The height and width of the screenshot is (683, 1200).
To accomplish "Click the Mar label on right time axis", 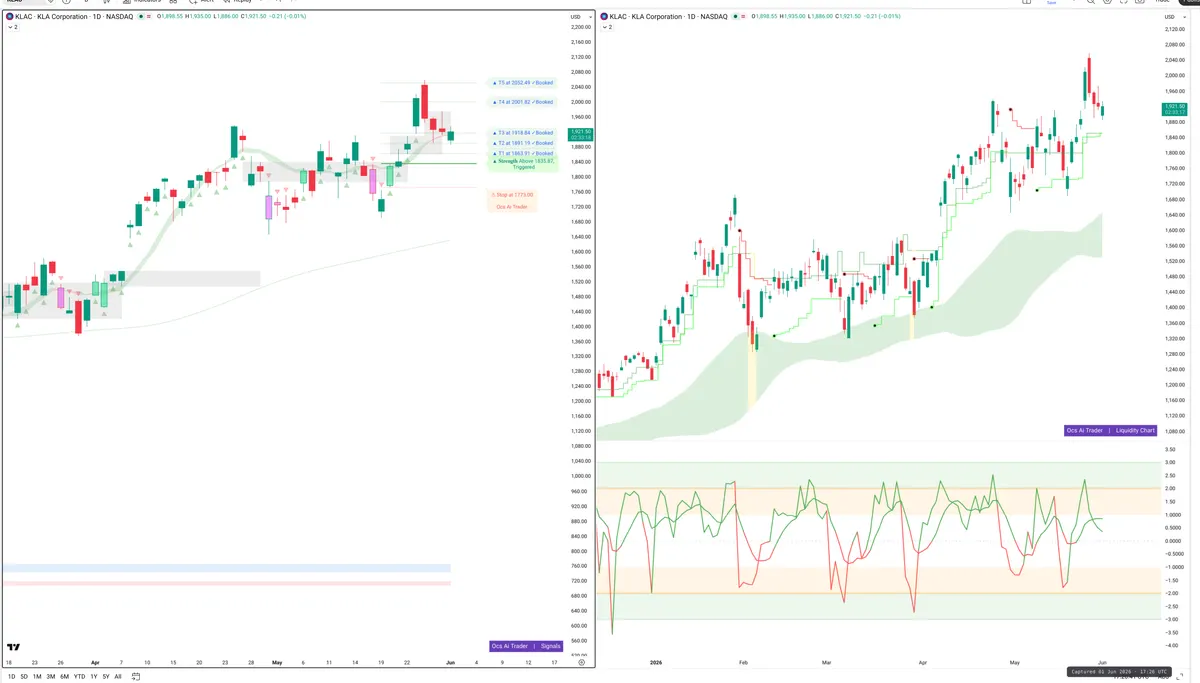I will coord(827,662).
